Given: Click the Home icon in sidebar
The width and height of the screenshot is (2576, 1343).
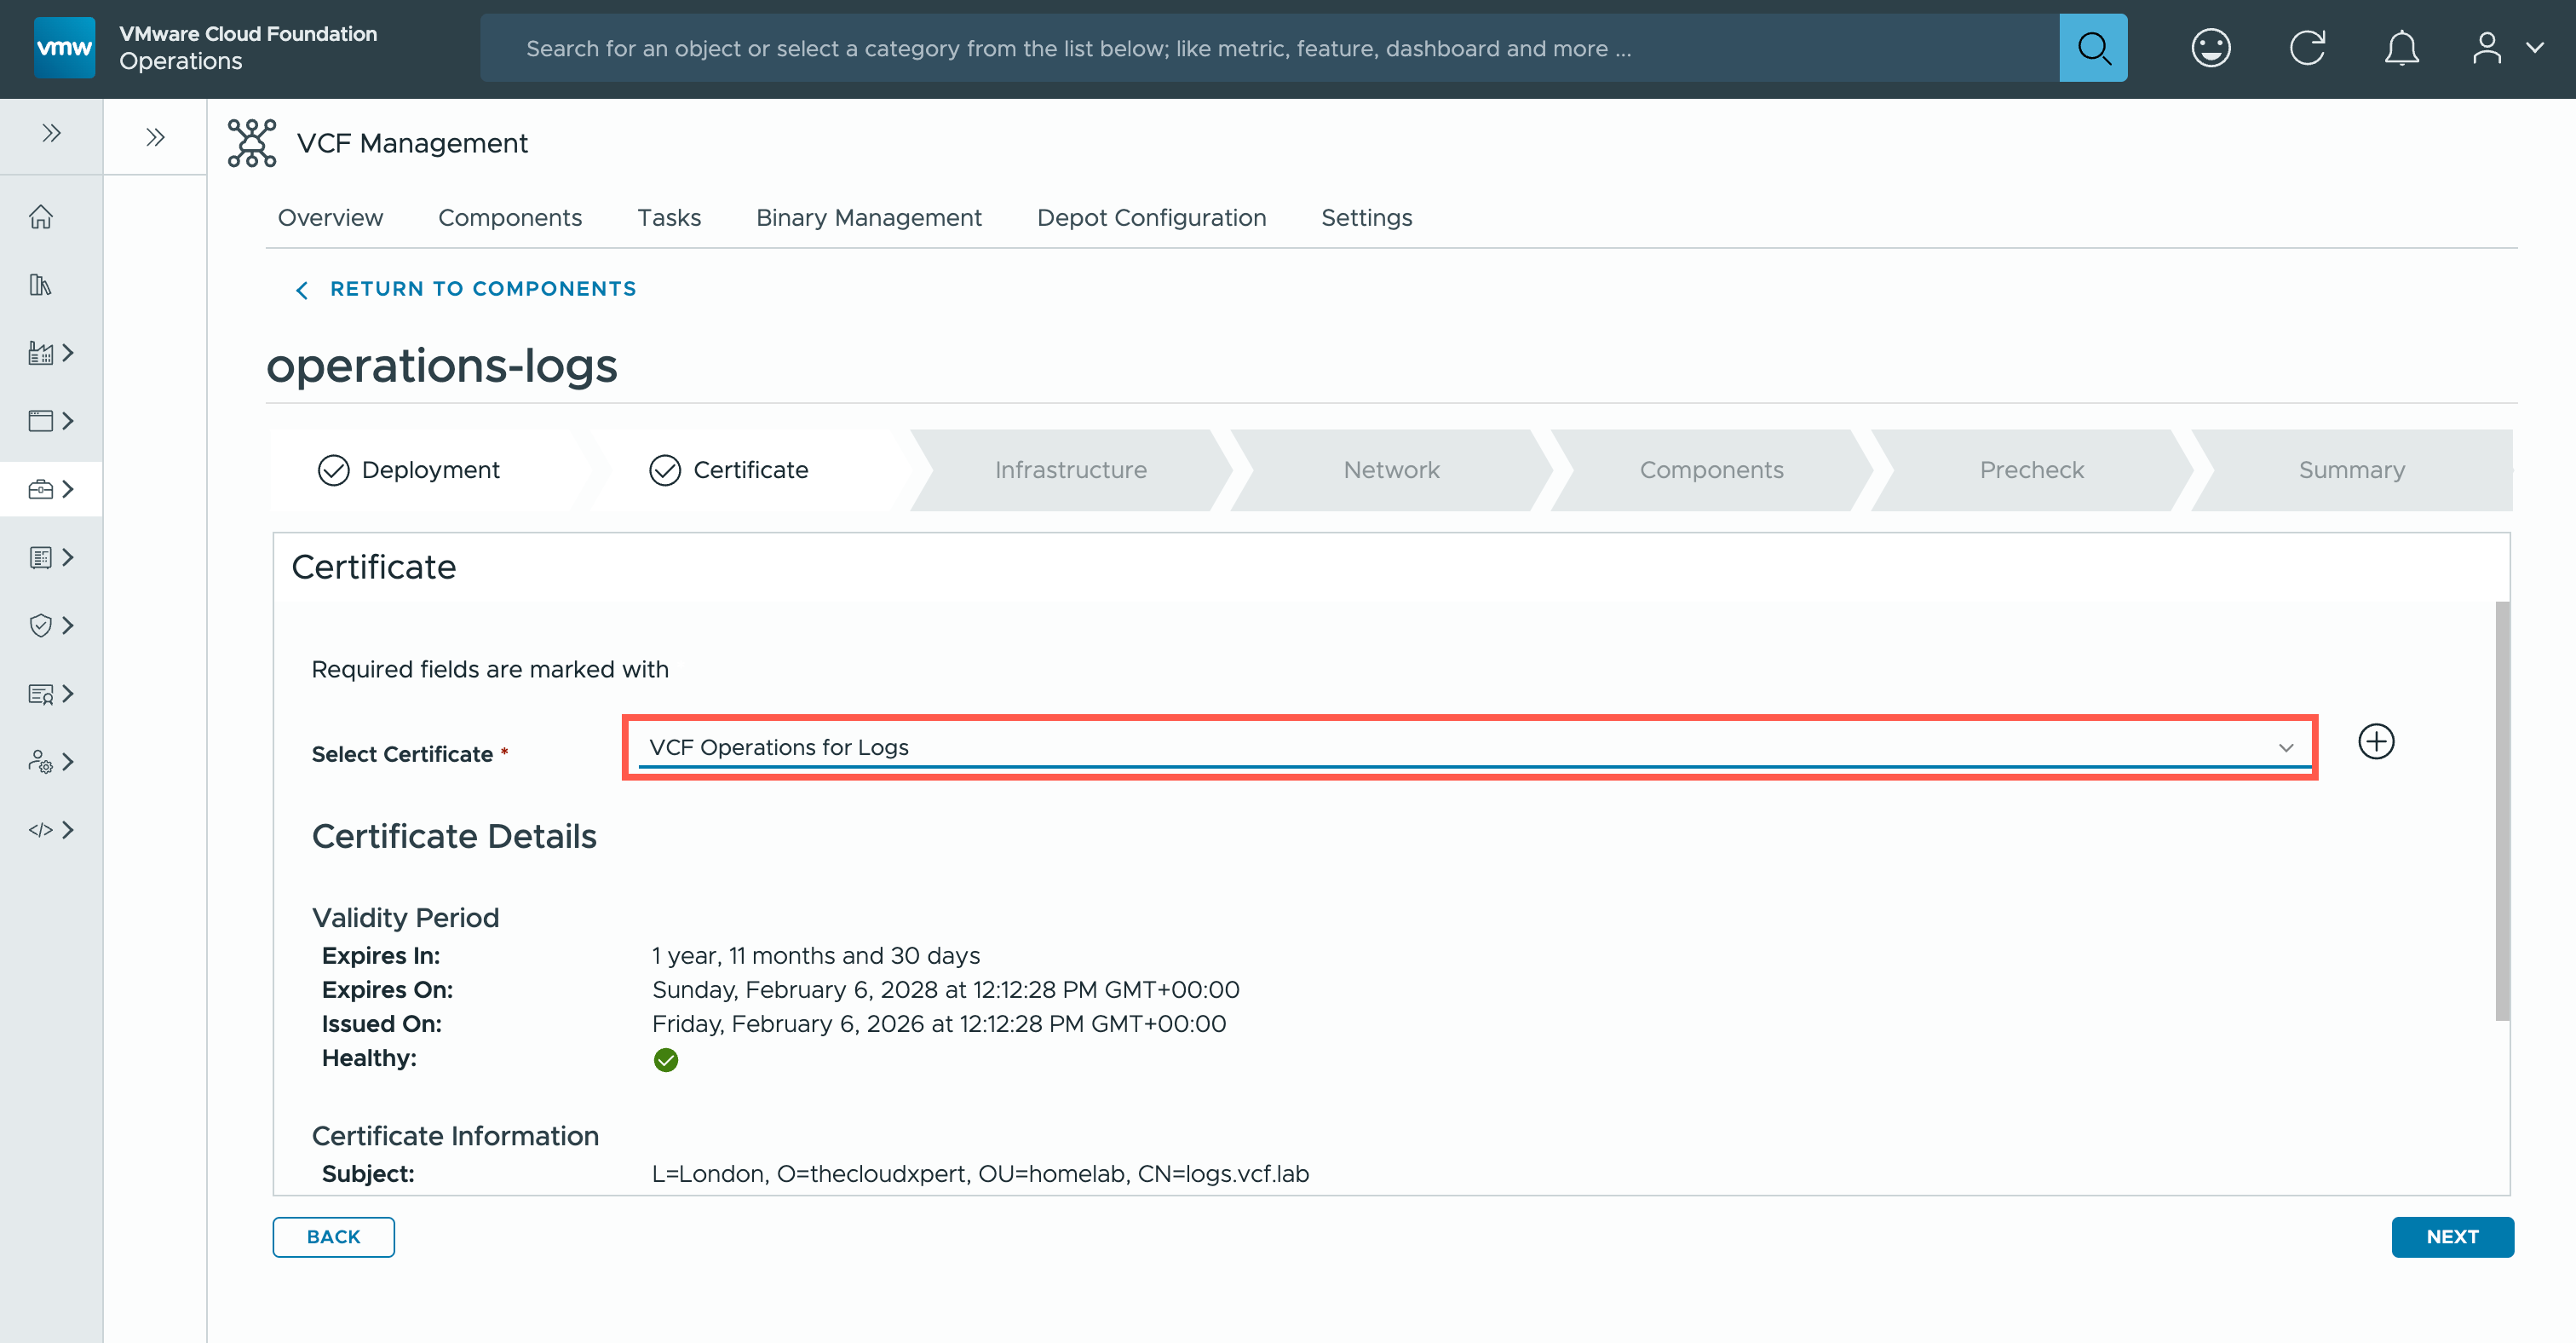Looking at the screenshot, I should [41, 217].
